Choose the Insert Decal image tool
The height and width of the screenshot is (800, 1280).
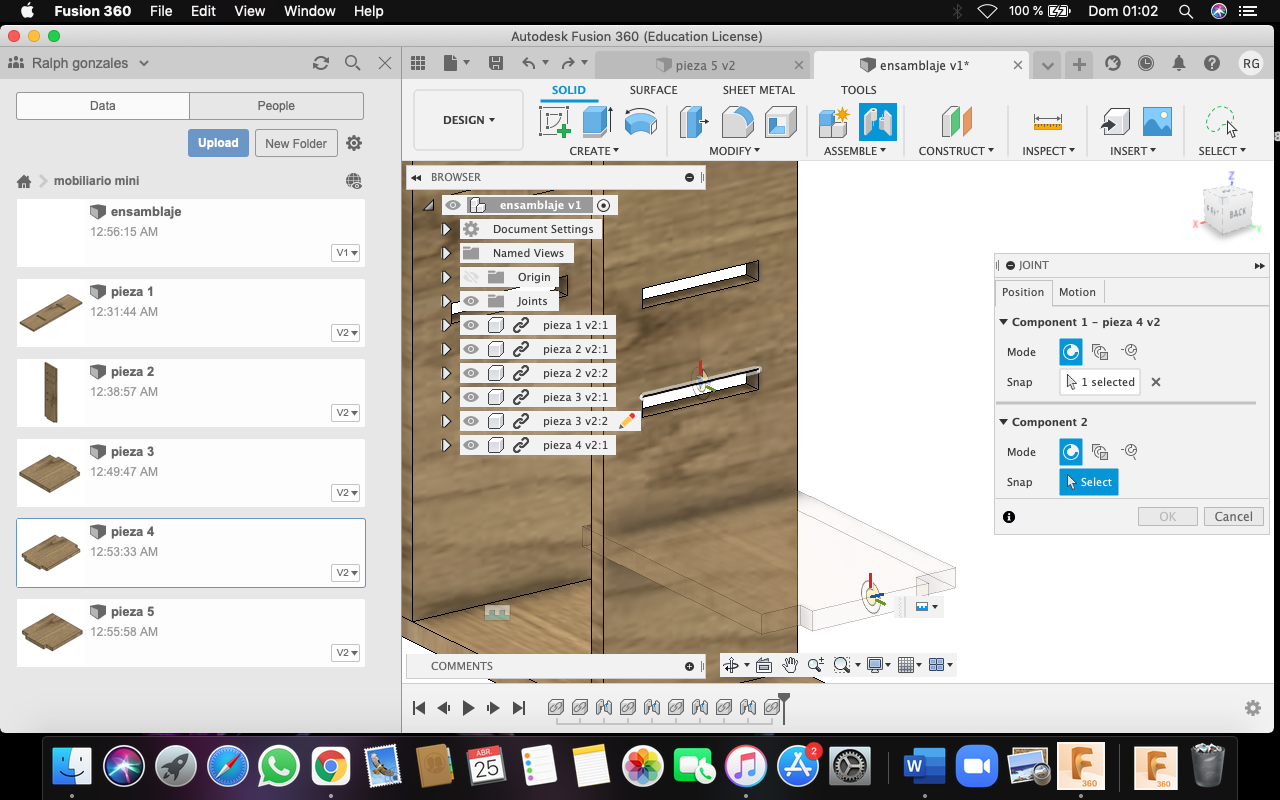tap(1157, 122)
